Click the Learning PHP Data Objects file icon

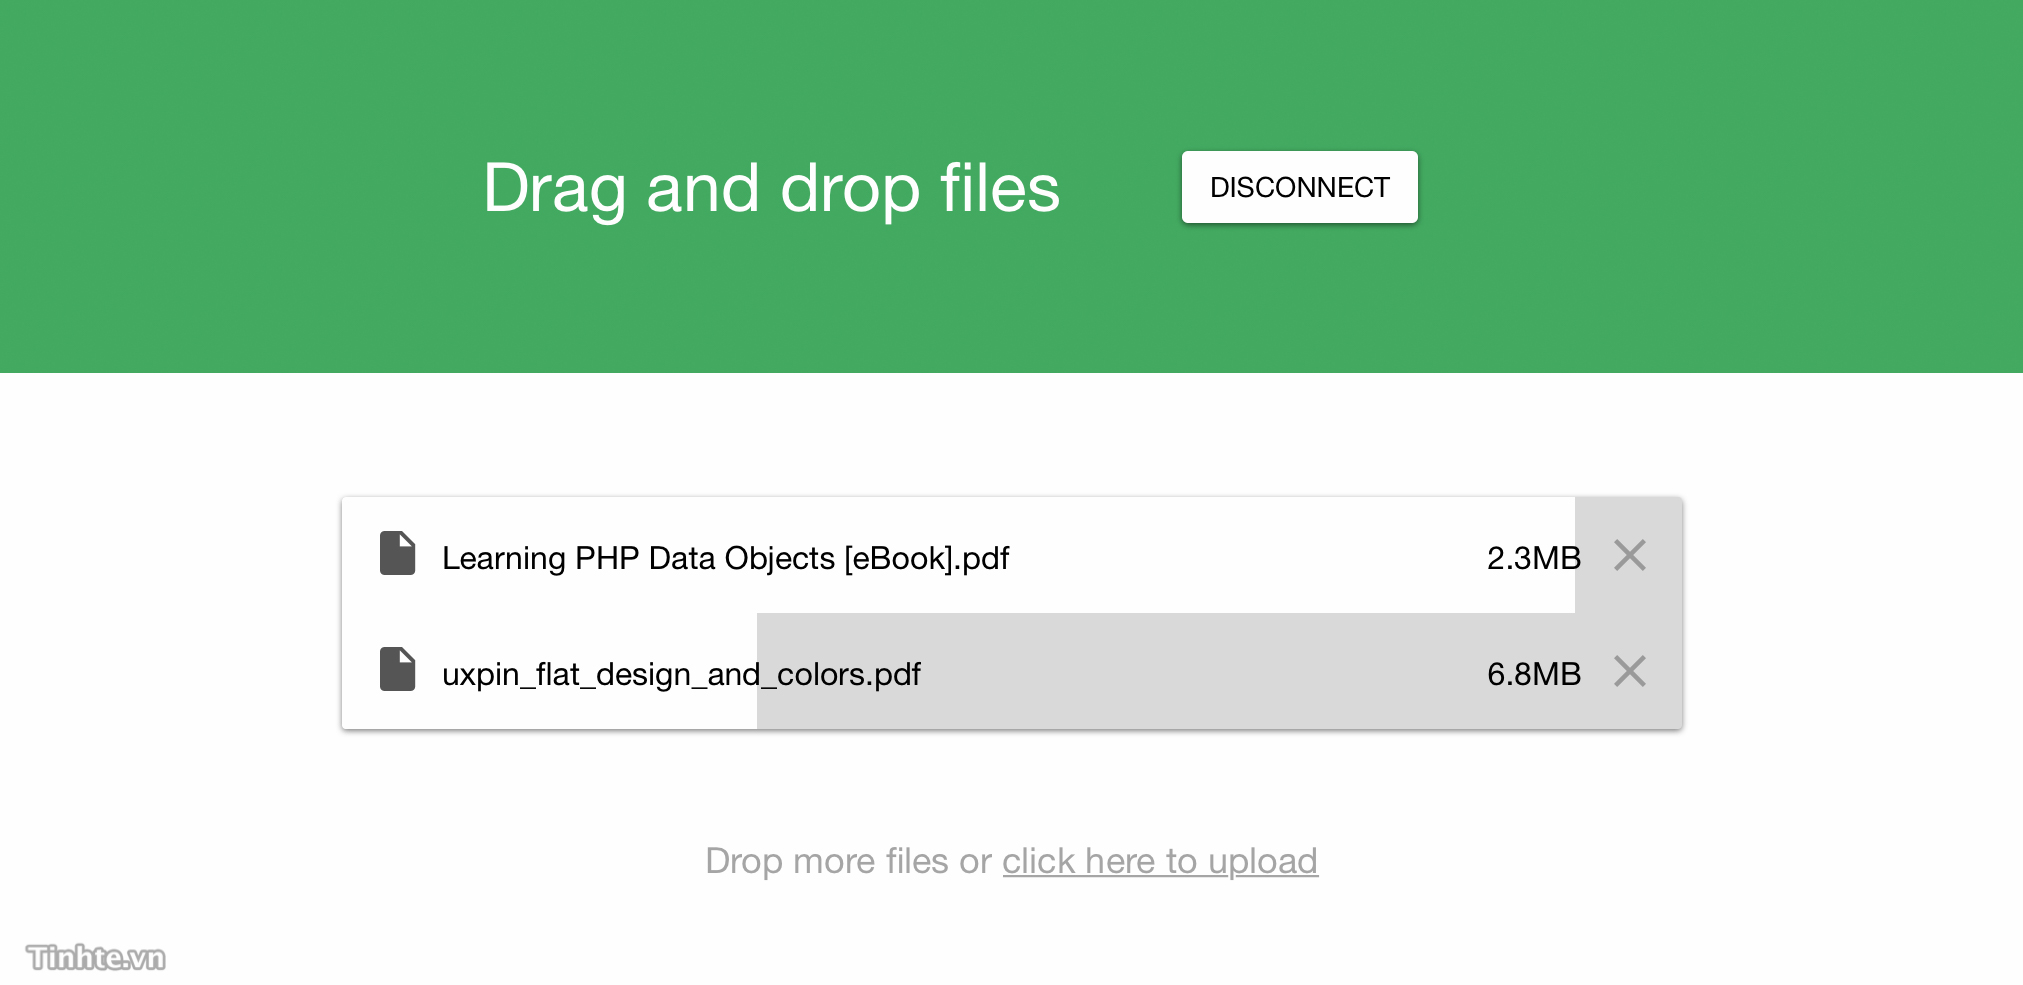point(397,553)
